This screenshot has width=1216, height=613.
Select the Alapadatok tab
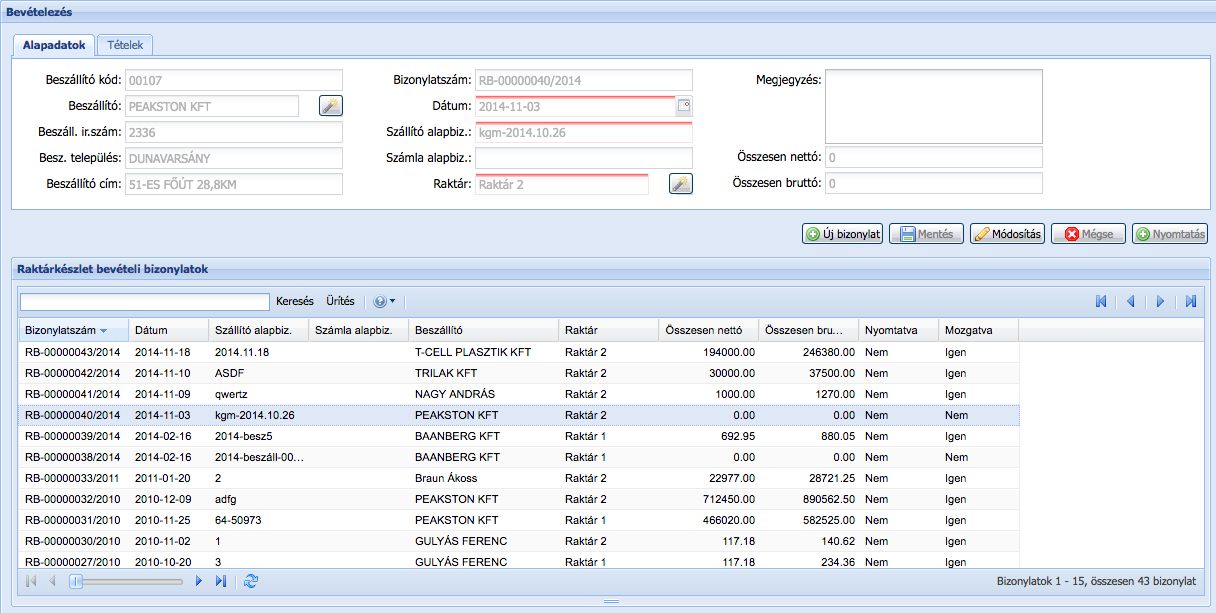point(54,45)
